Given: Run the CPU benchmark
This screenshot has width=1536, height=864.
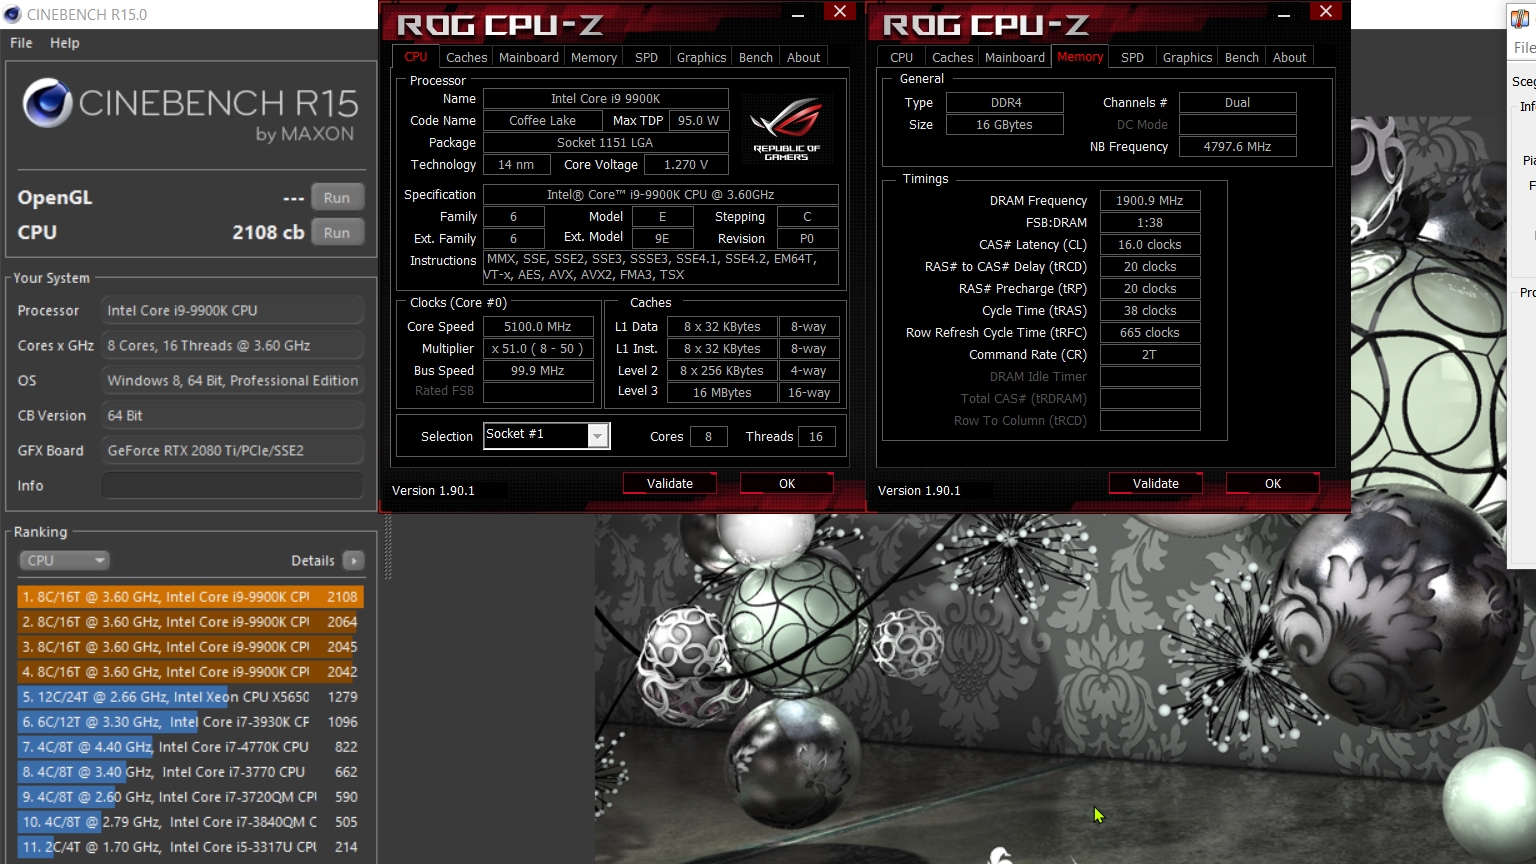Looking at the screenshot, I should point(337,232).
